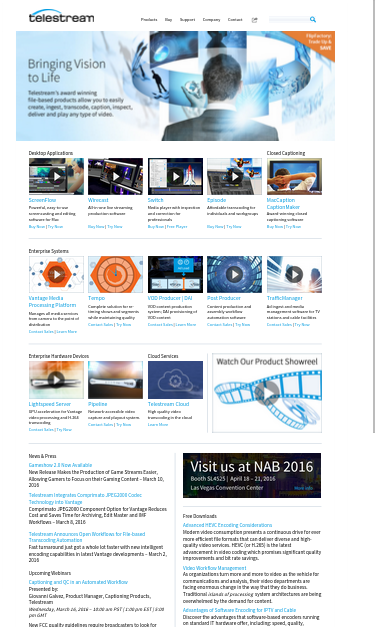Click Free Player under Switch
The image size is (375, 627).
click(177, 227)
